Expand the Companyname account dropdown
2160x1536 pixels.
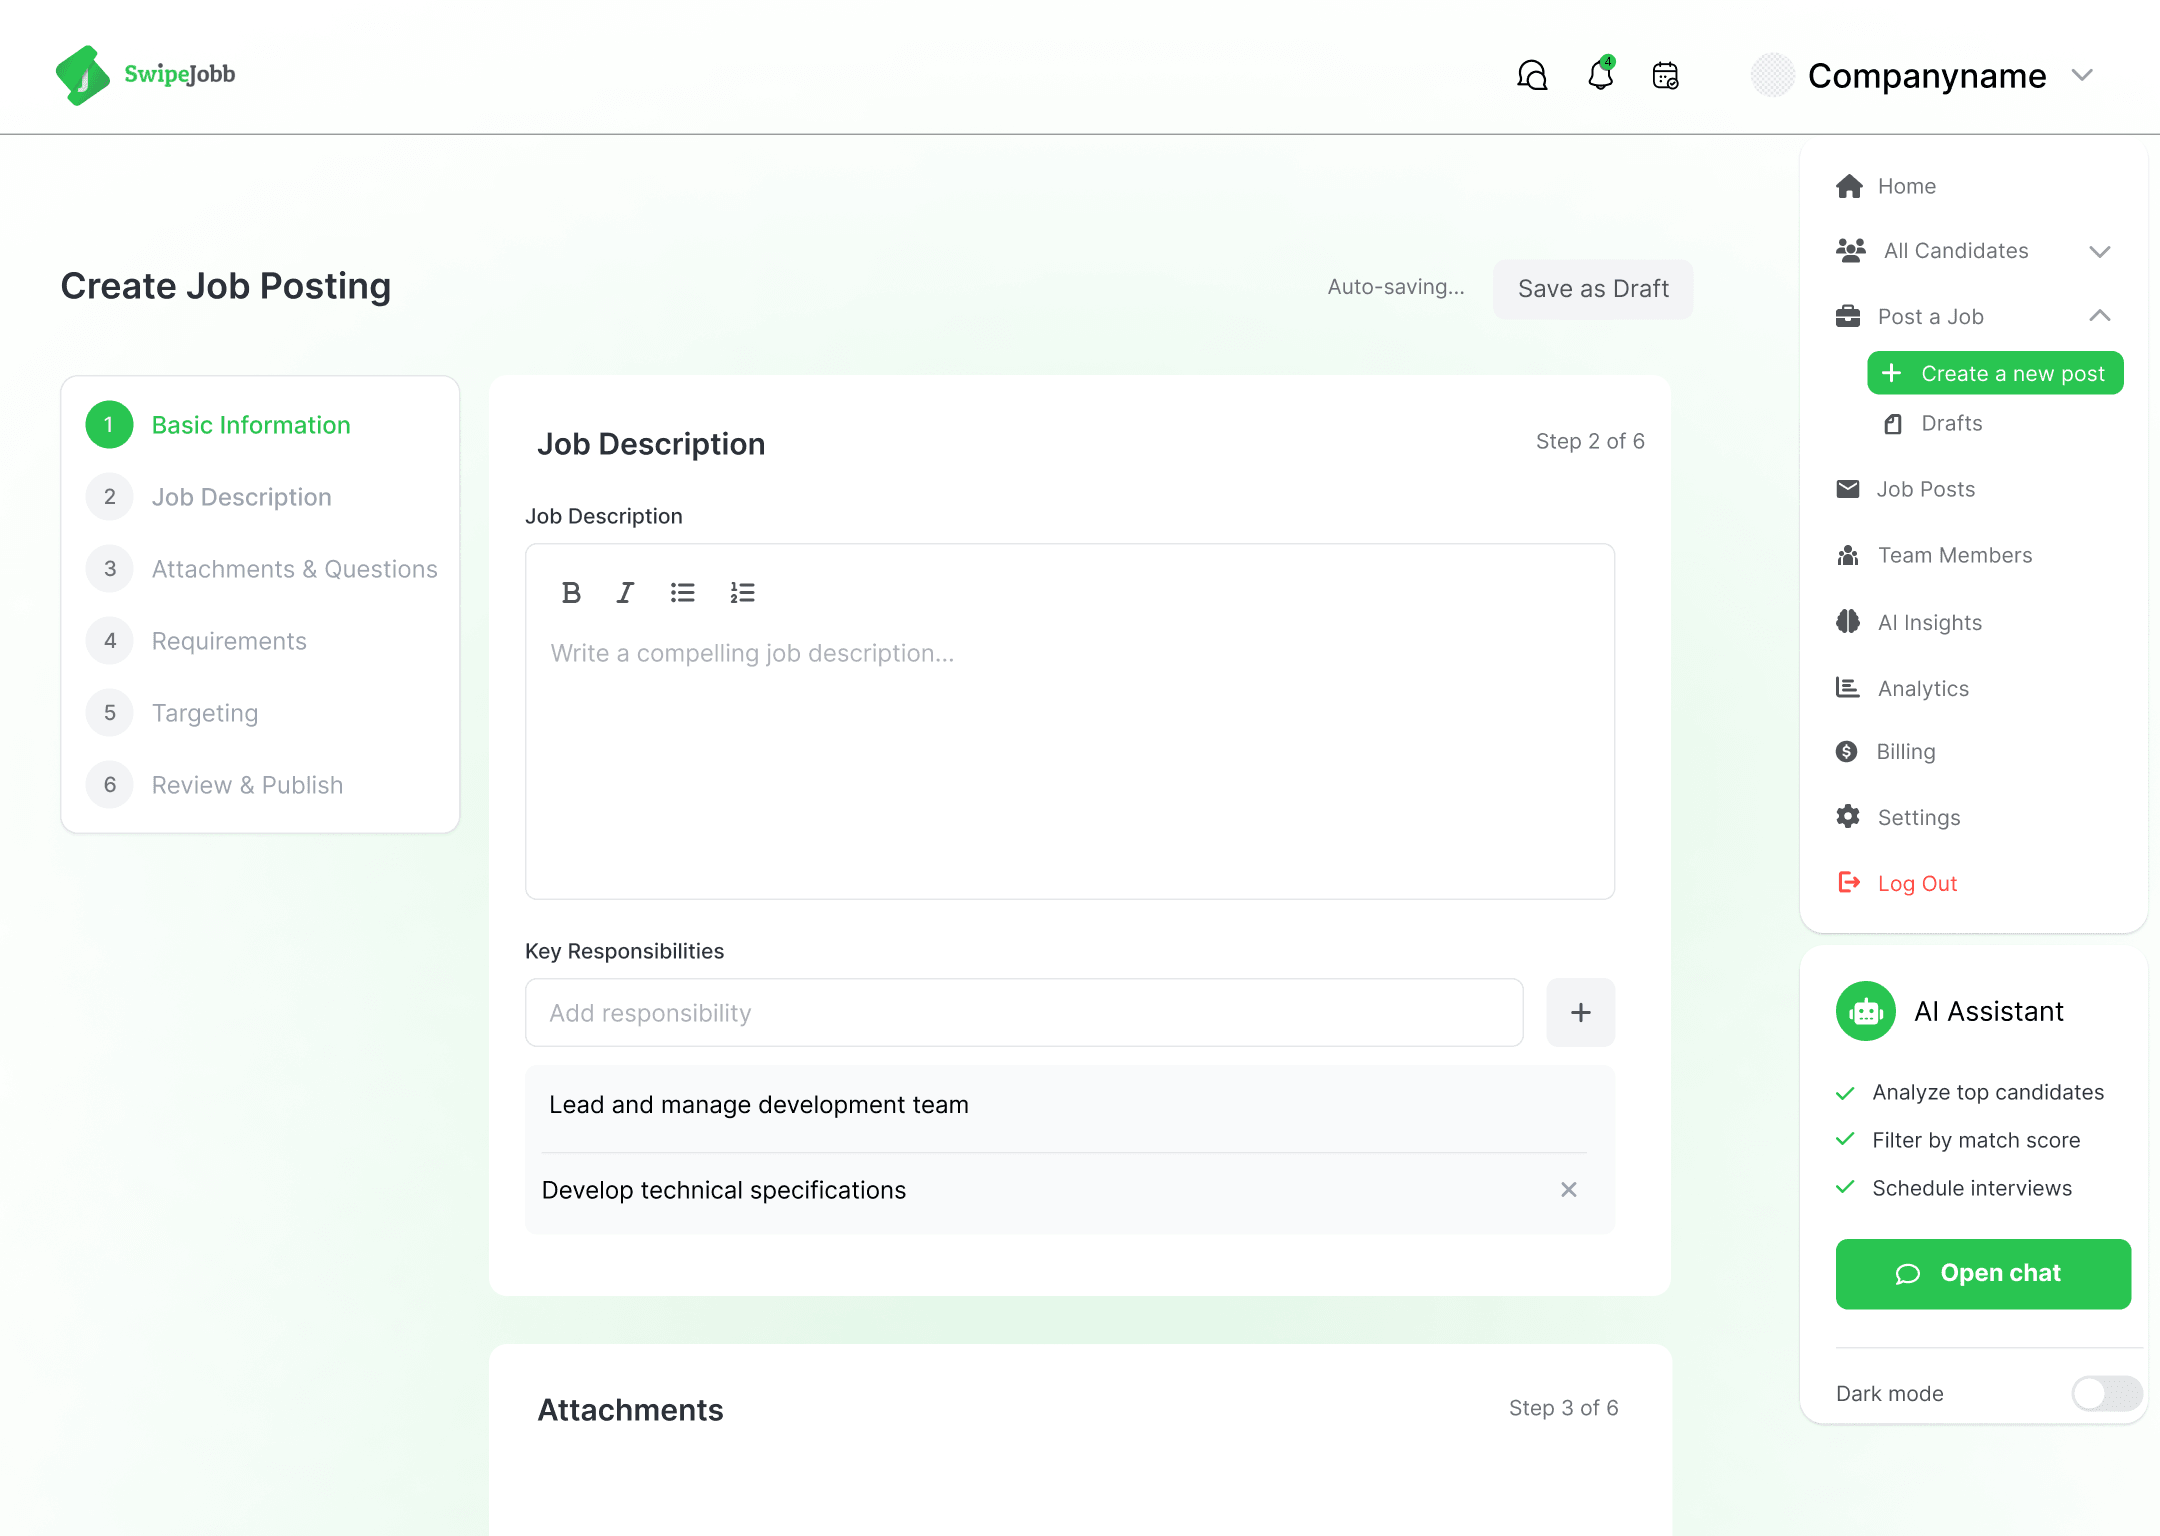click(x=2082, y=75)
